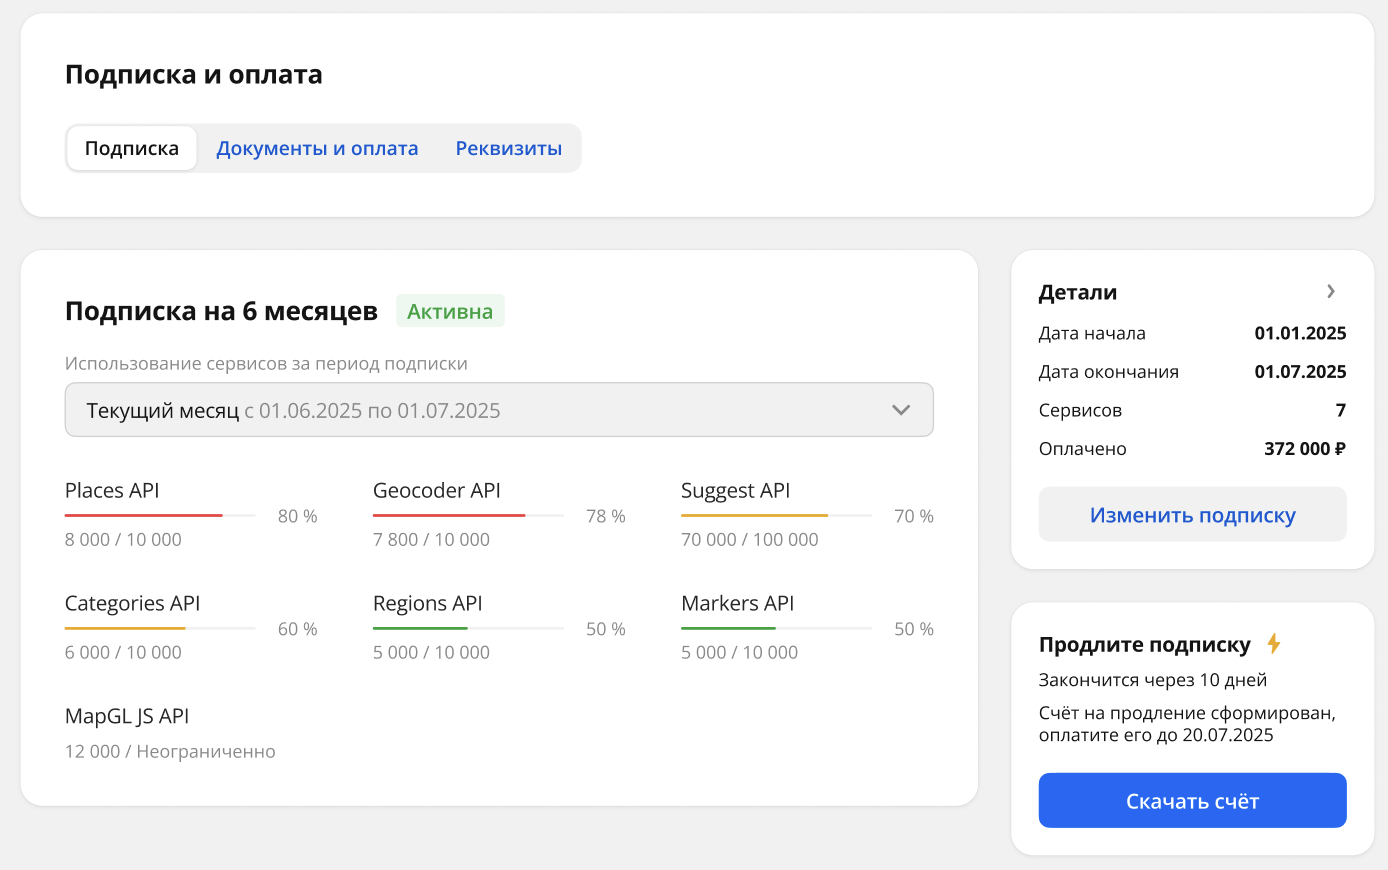Viewport: 1388px width, 870px height.
Task: Click the Подписка на 6 месяцев heading
Action: [220, 310]
